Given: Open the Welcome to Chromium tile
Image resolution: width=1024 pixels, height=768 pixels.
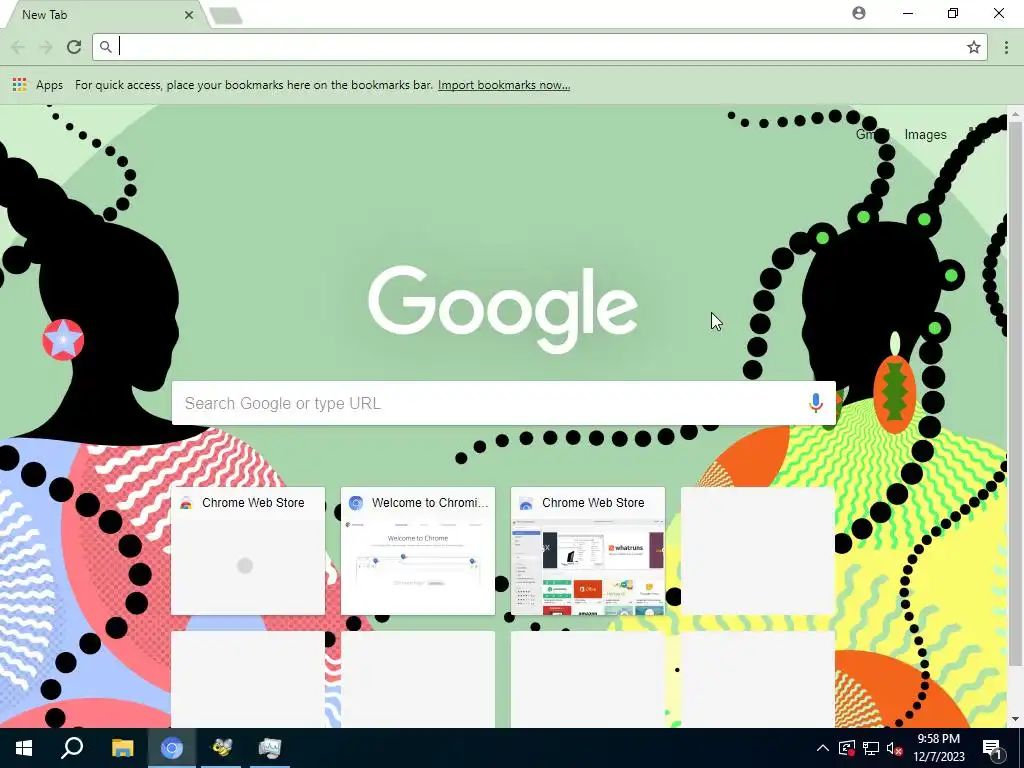Looking at the screenshot, I should pos(418,551).
